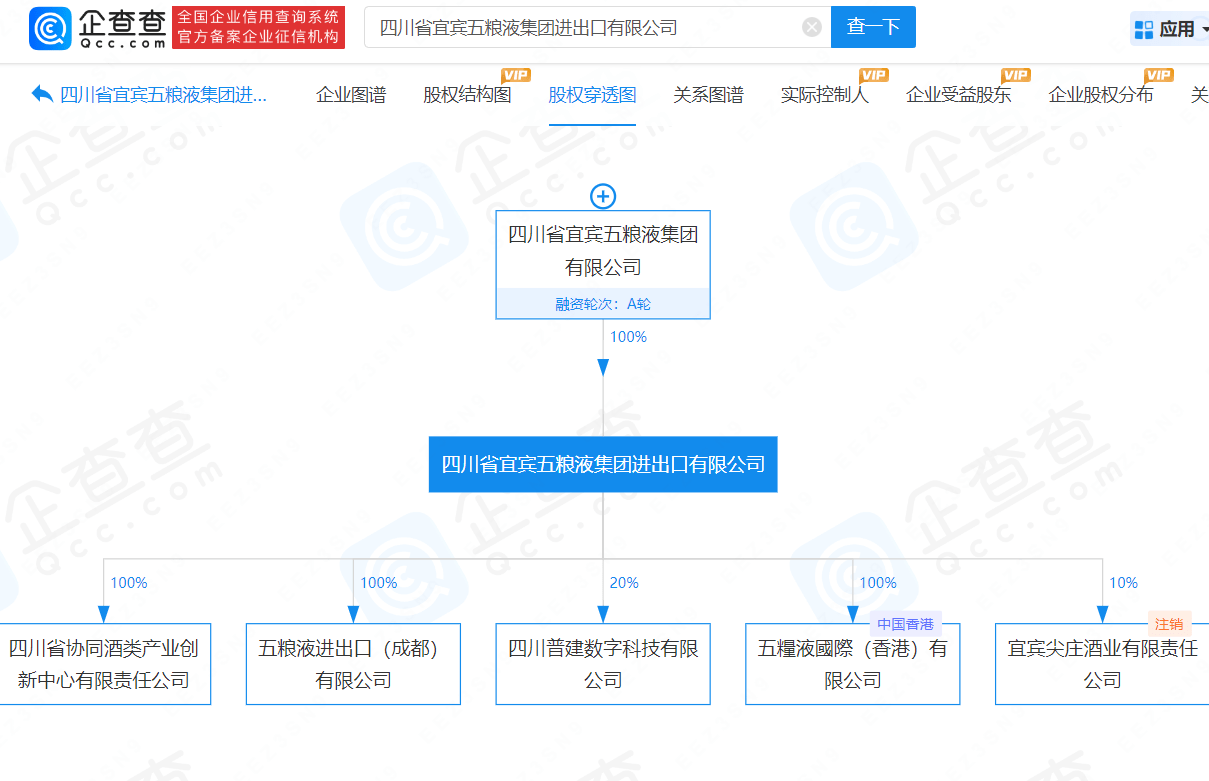
Task: Switch to the 关系图谱 tab
Action: pos(708,95)
